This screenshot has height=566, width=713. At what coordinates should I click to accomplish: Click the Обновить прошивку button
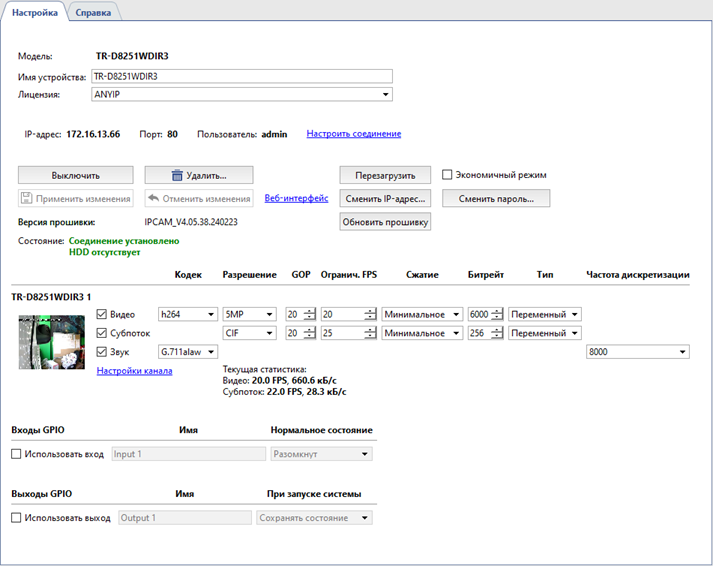click(x=385, y=222)
